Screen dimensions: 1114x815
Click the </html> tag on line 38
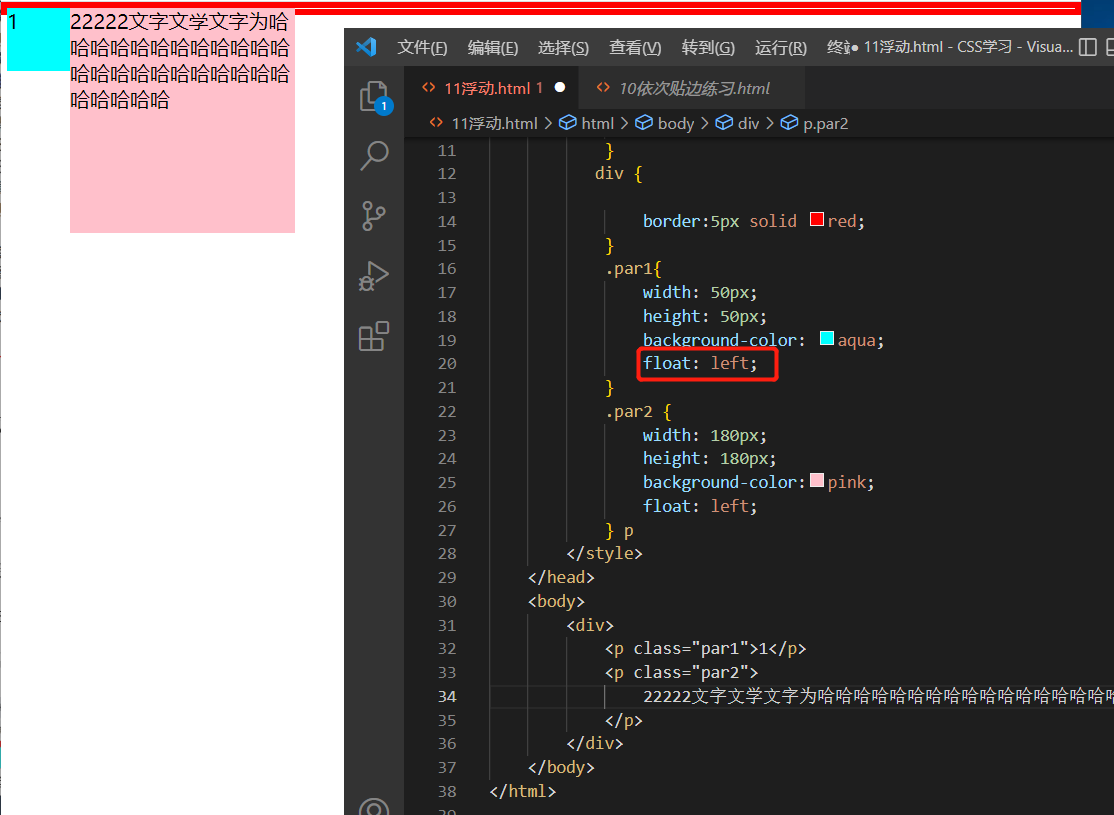pos(523,791)
